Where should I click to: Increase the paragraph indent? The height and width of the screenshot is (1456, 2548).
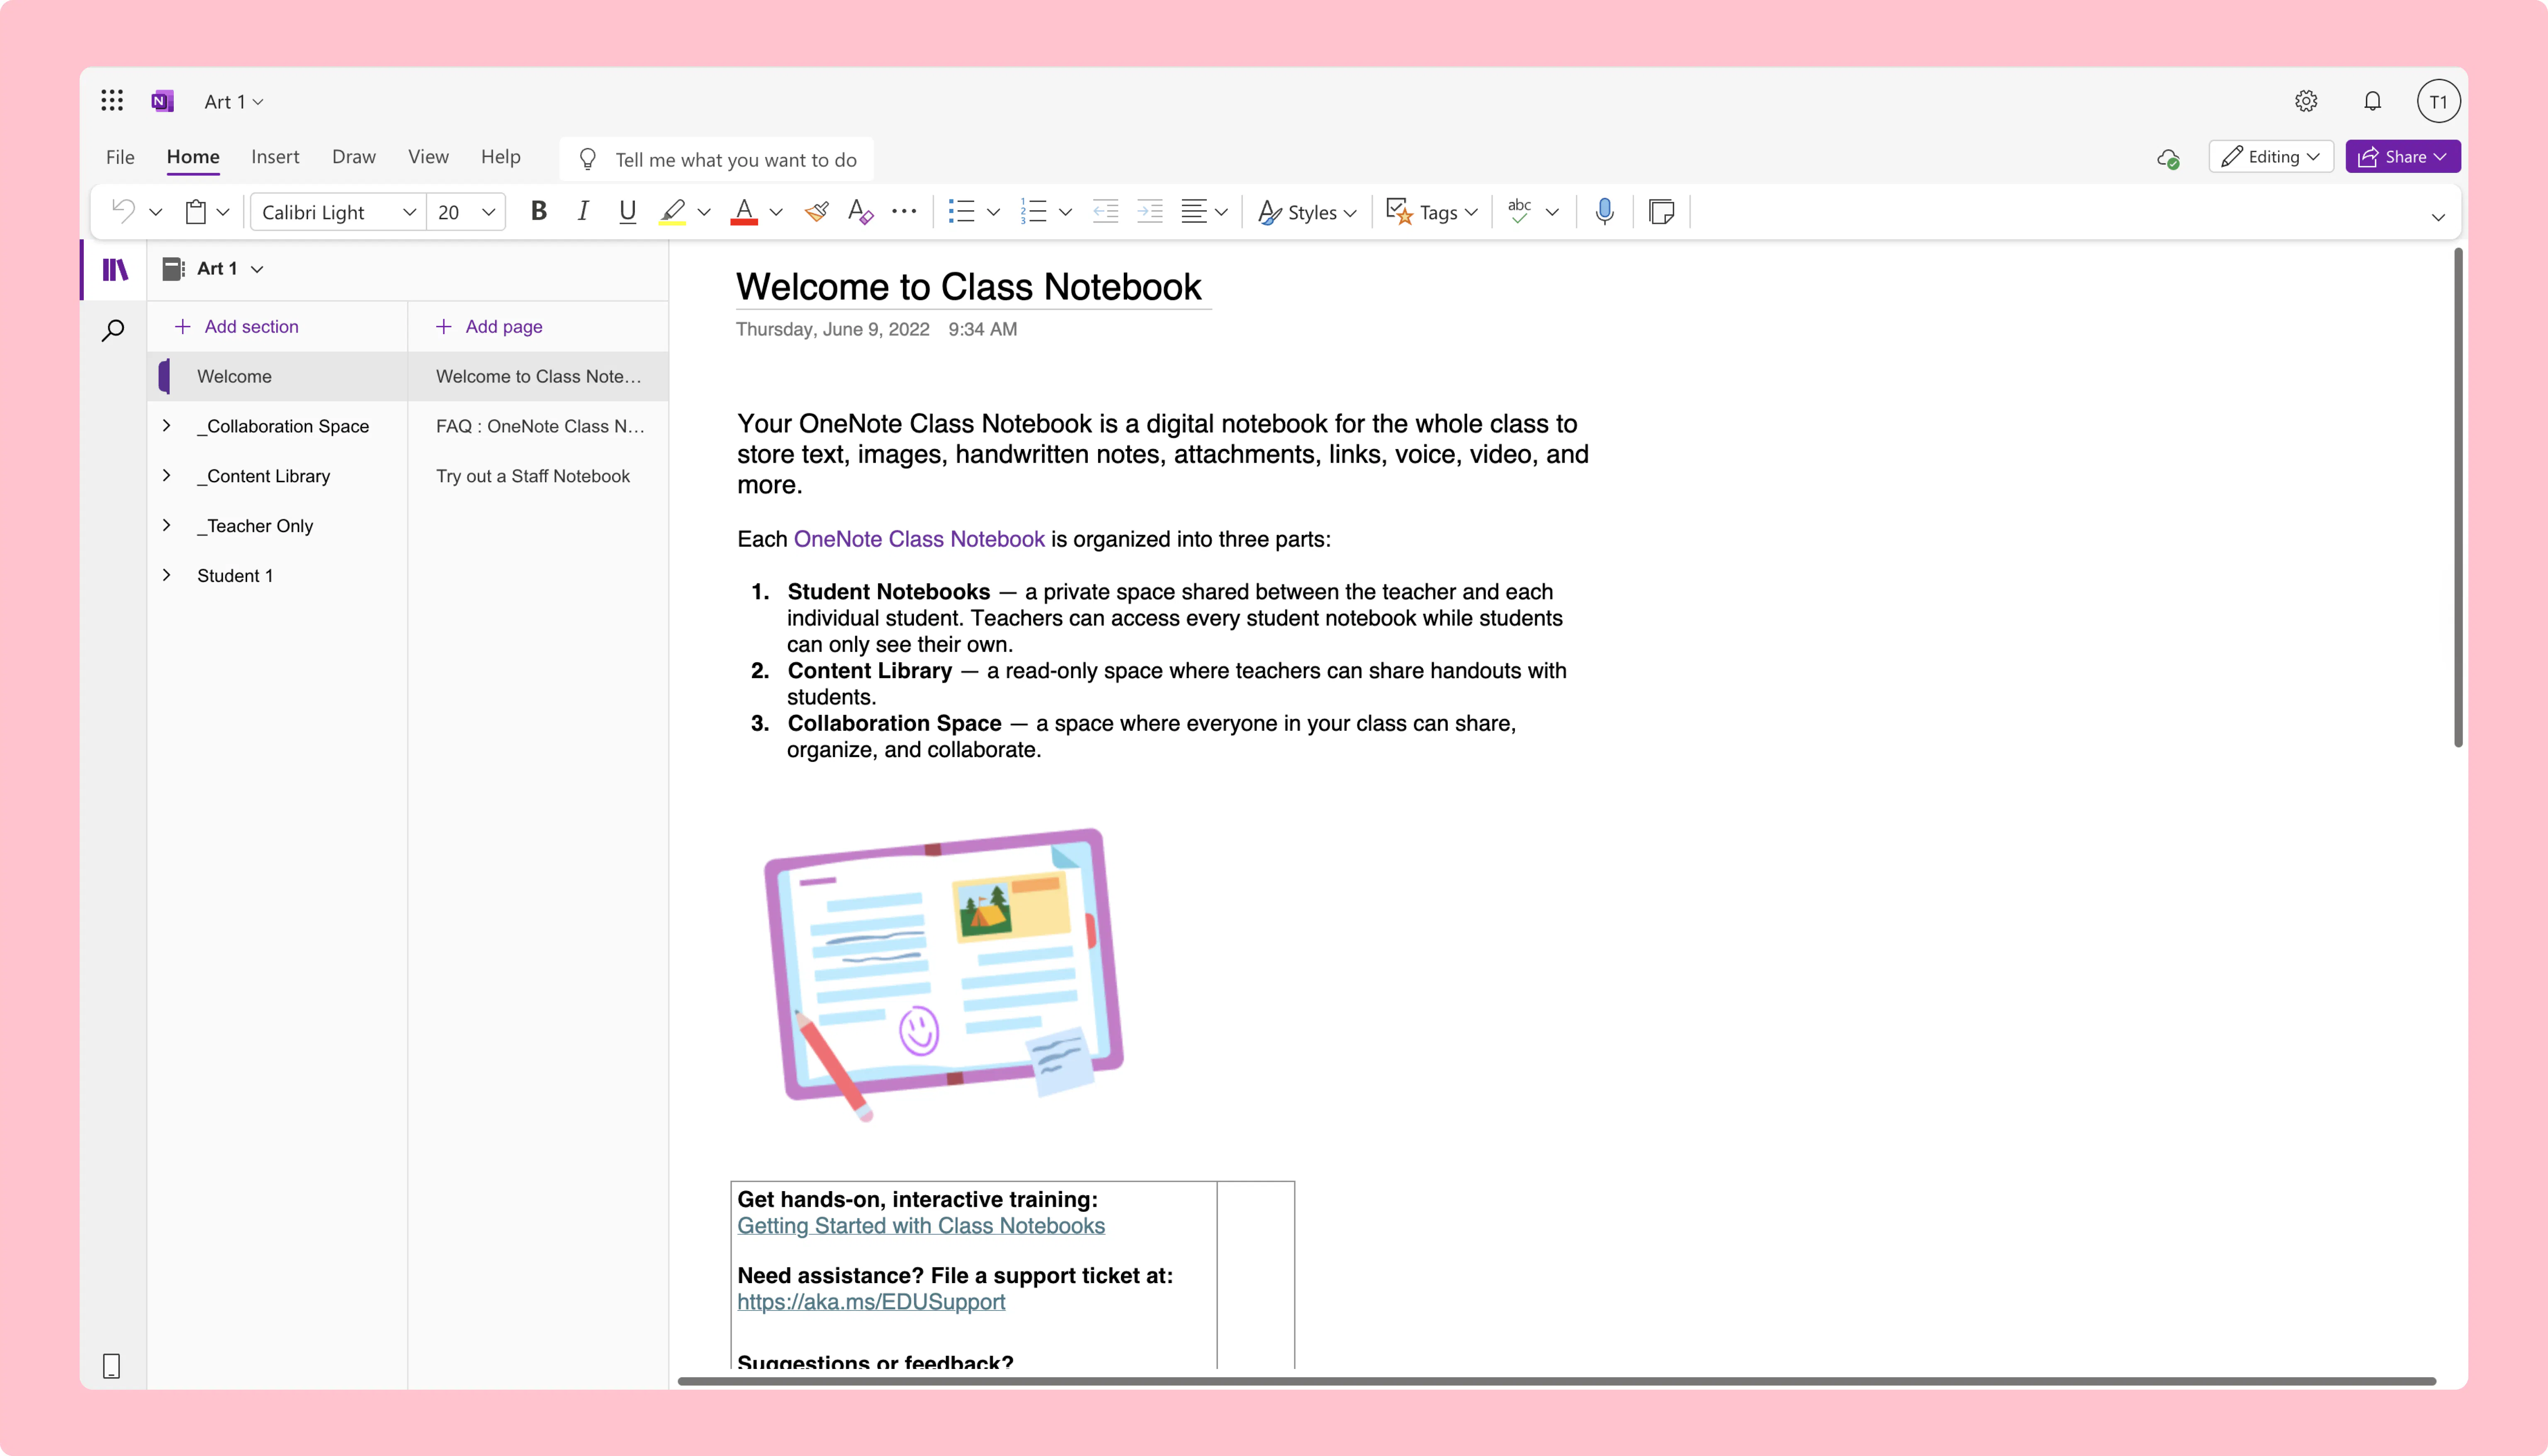click(1150, 211)
